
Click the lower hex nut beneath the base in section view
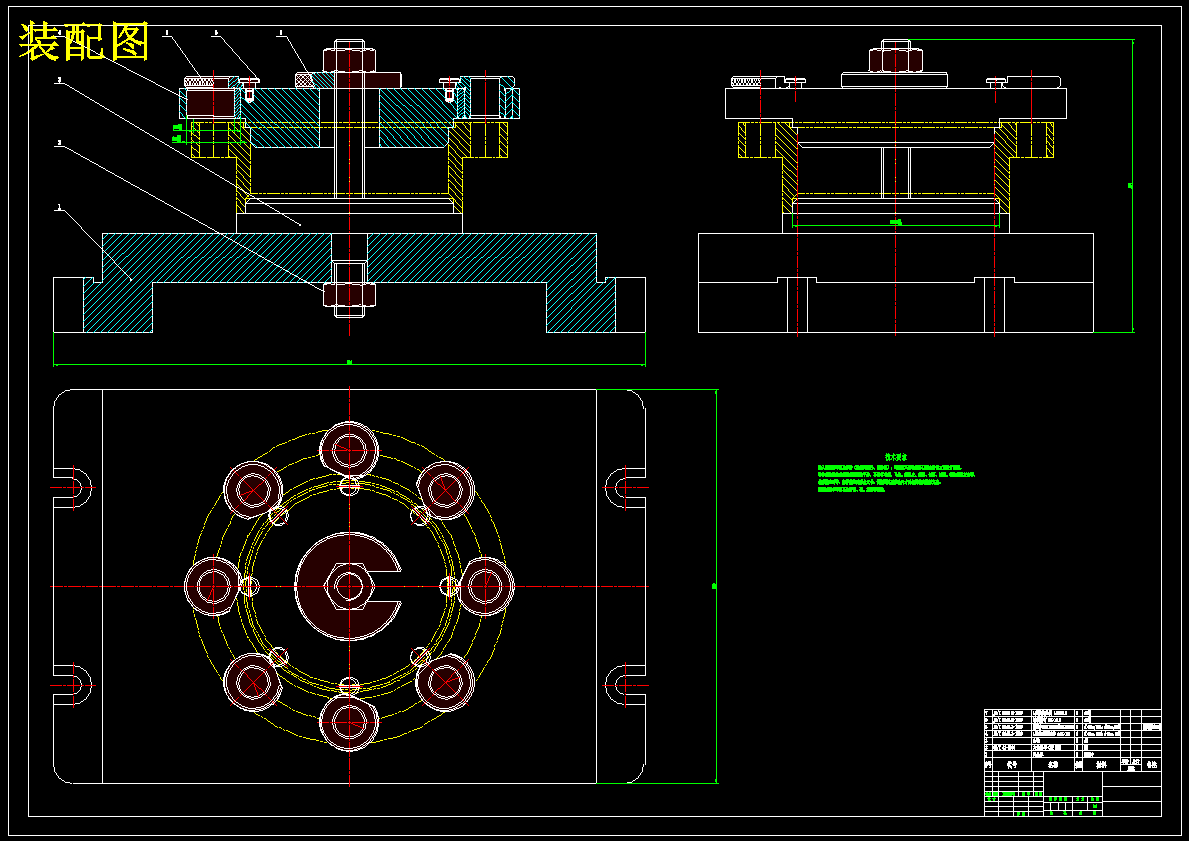349,295
